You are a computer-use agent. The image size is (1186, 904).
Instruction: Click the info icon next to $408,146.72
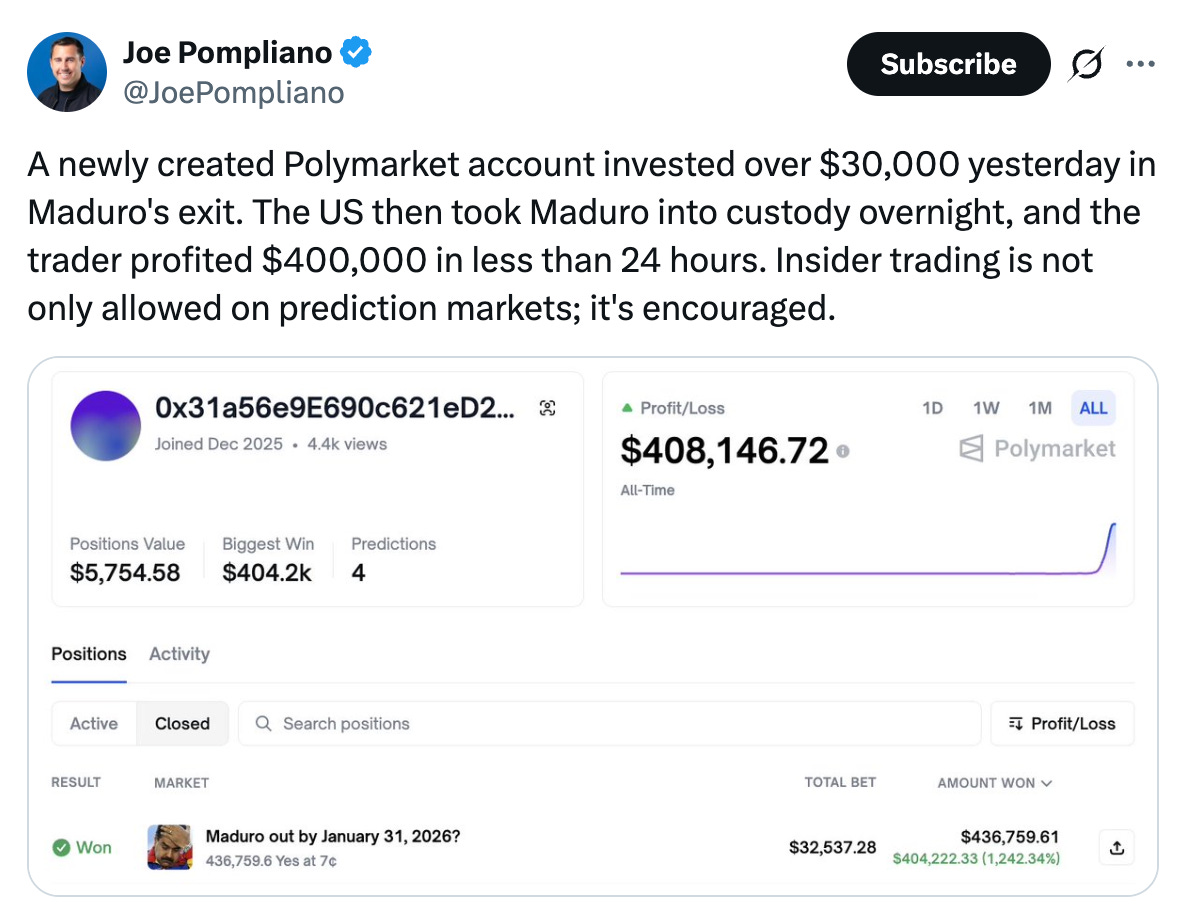(x=843, y=452)
